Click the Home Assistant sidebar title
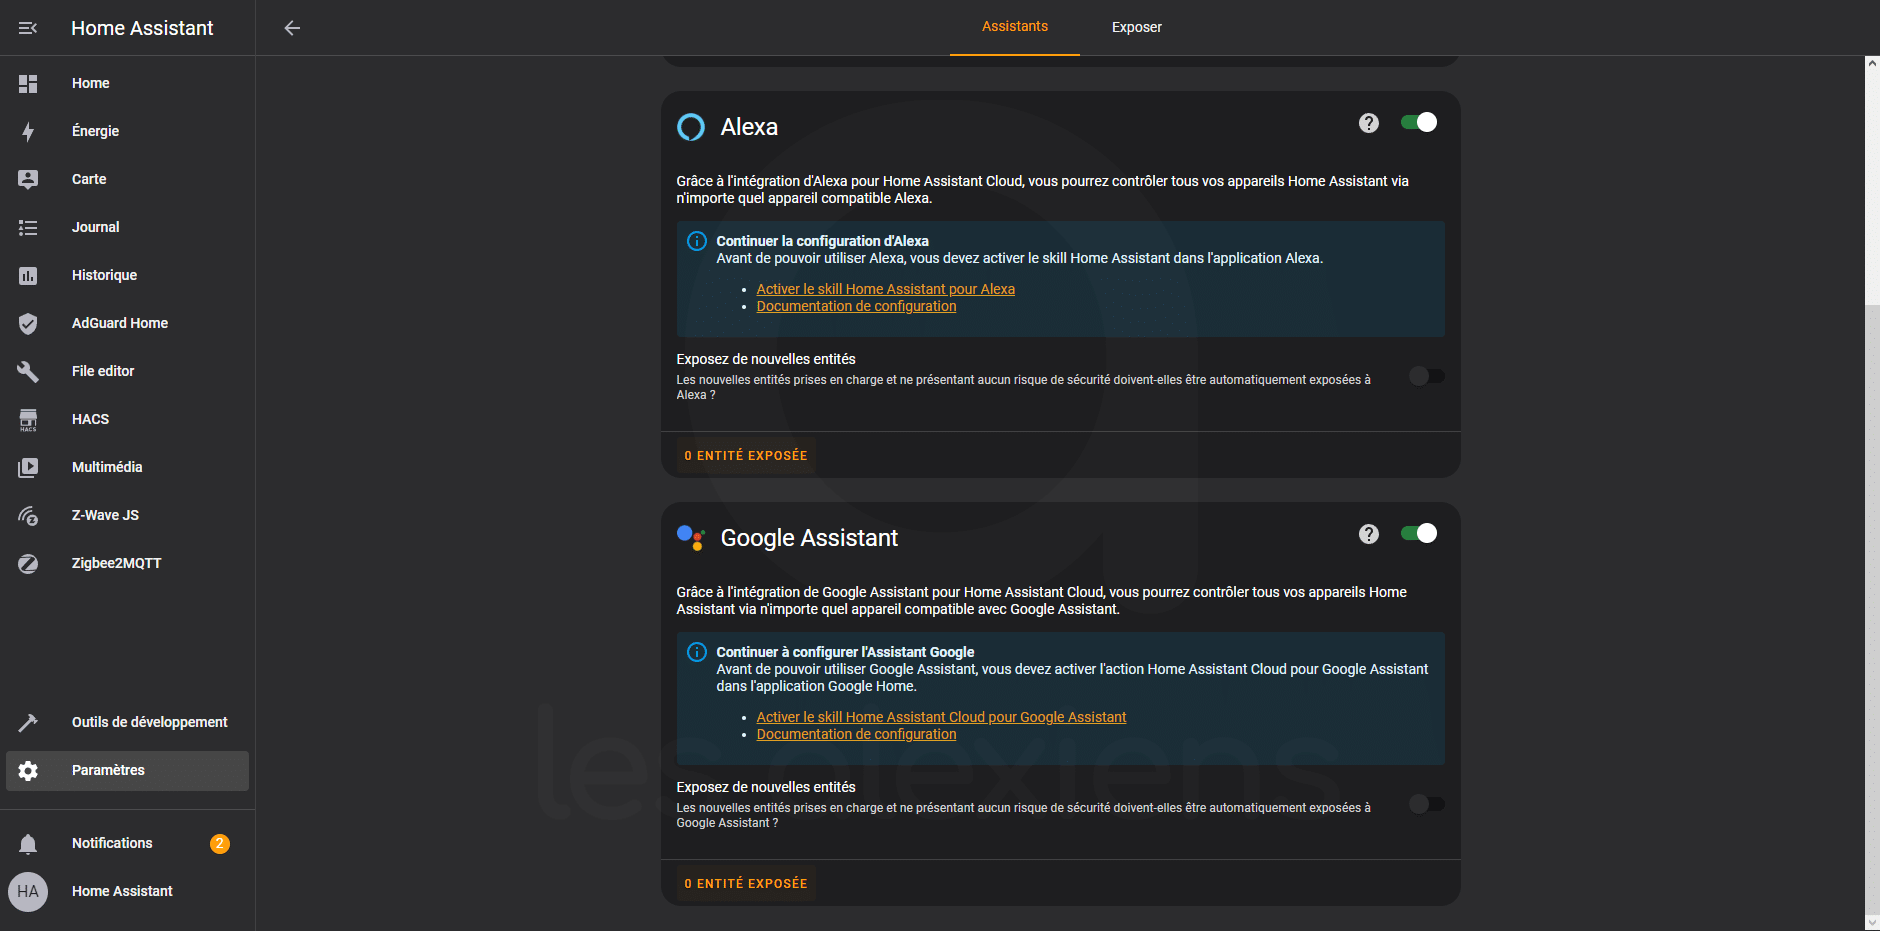 point(142,28)
